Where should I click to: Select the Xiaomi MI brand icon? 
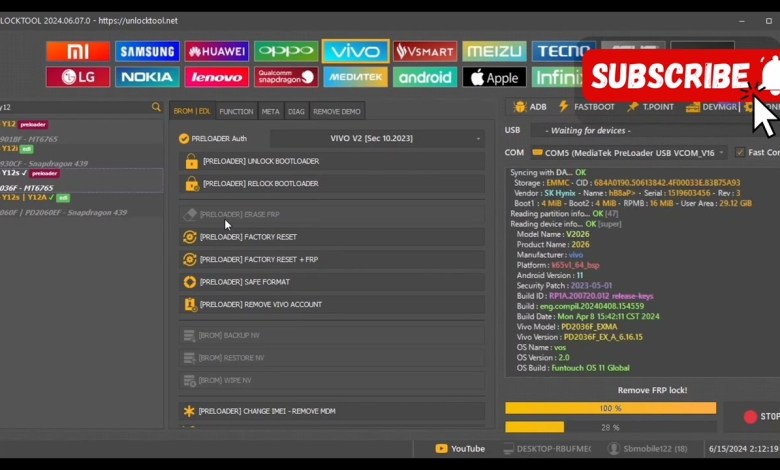[78, 51]
